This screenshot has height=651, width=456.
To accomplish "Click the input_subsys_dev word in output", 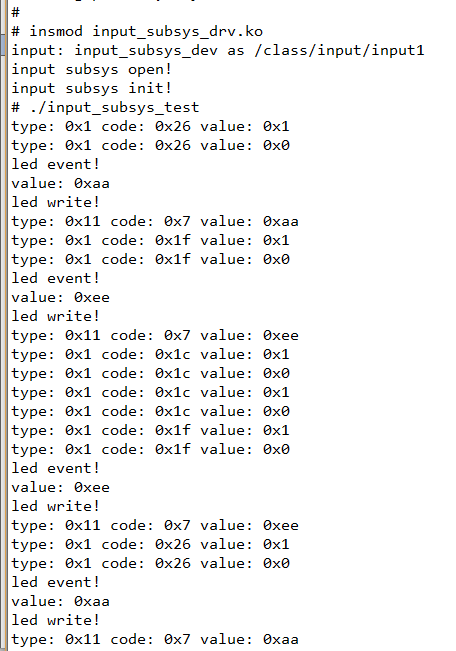I will coord(146,51).
